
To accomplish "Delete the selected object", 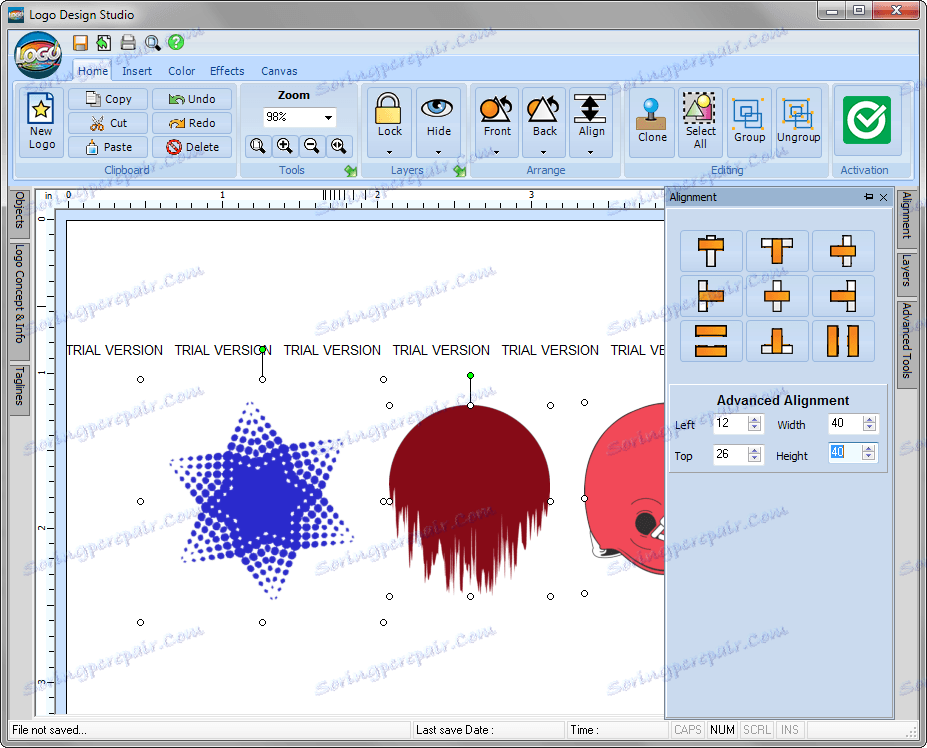I will (x=192, y=147).
